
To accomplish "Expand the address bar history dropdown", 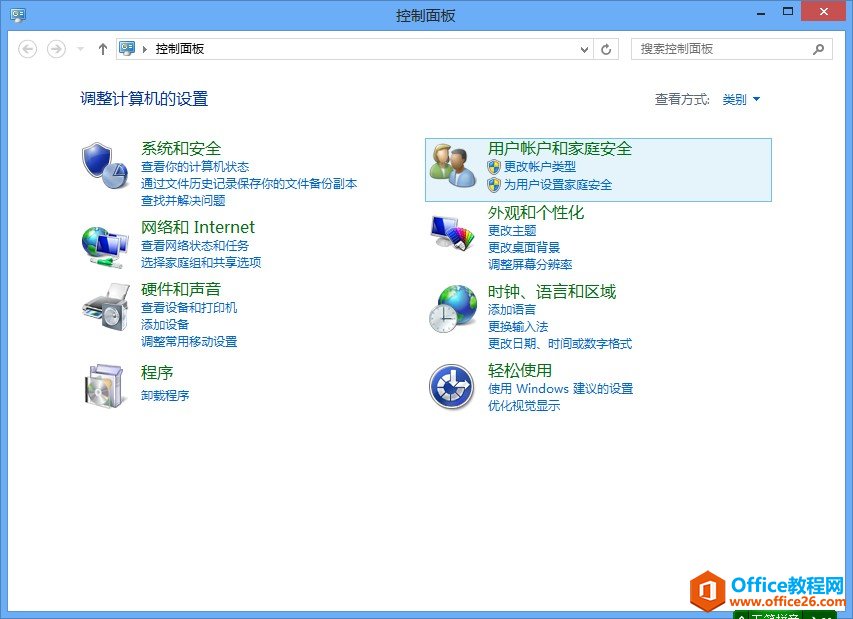I will (582, 48).
